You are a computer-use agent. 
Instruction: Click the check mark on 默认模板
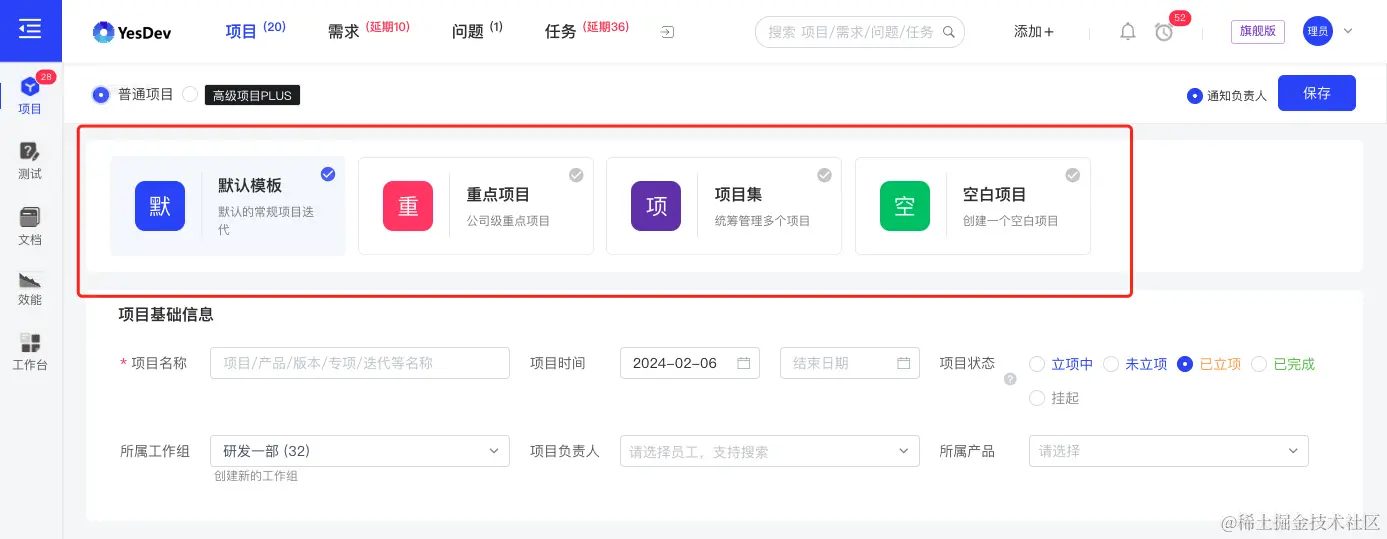(x=328, y=174)
